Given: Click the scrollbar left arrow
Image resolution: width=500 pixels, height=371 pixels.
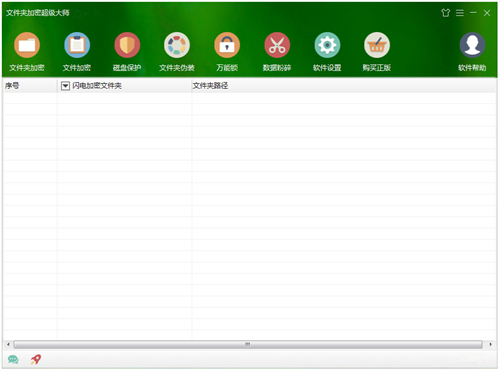Looking at the screenshot, I should 8,344.
